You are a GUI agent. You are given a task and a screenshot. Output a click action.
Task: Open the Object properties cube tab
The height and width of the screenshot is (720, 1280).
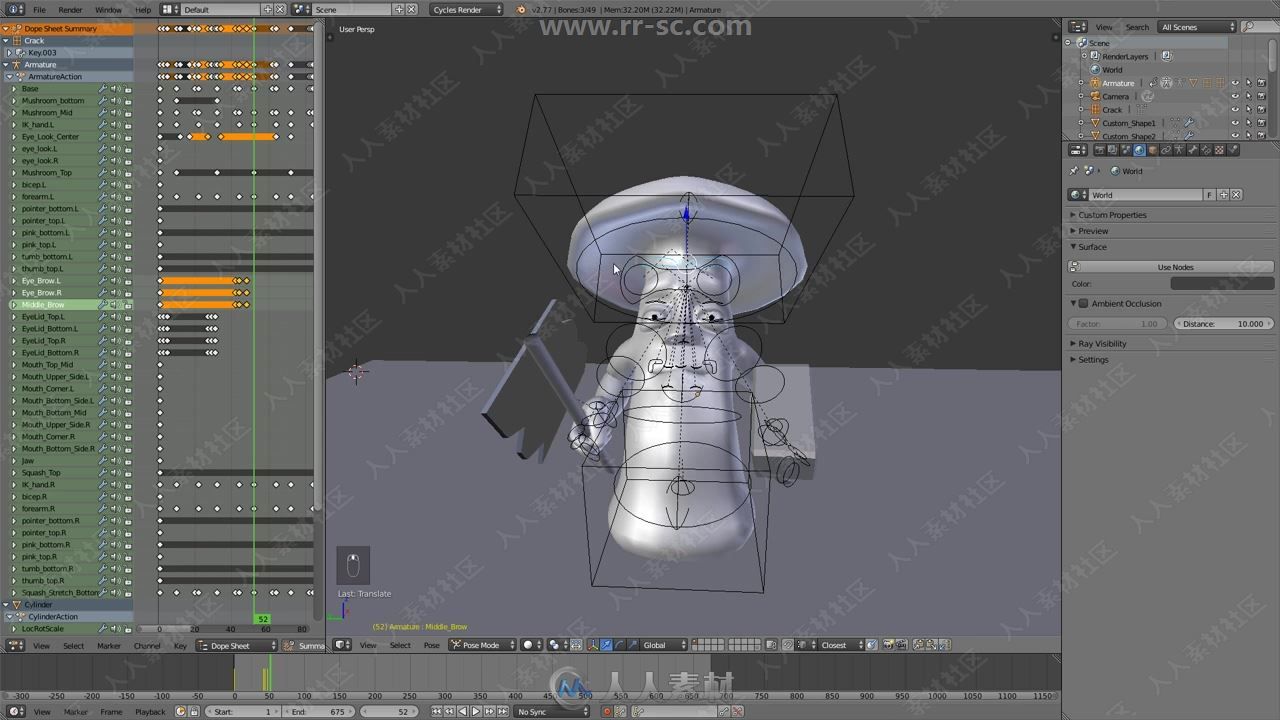click(1153, 150)
